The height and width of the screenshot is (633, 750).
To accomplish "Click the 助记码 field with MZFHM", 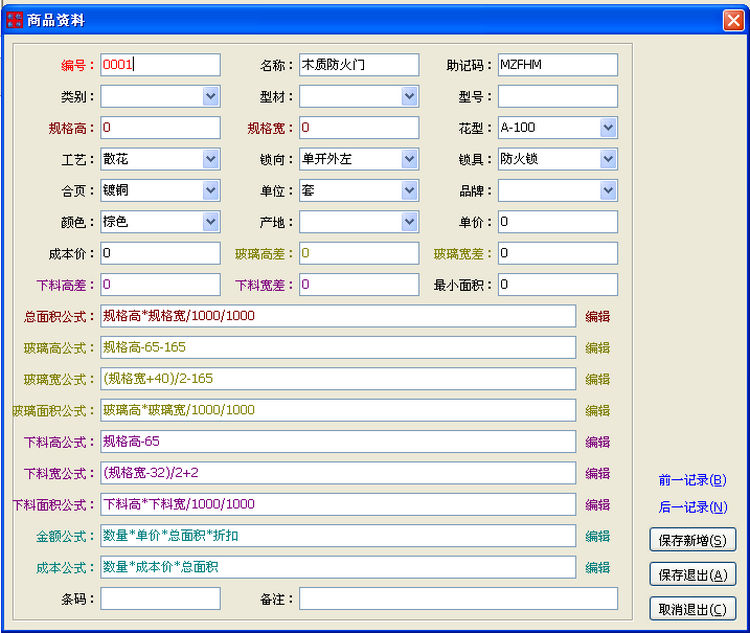I will (x=558, y=65).
